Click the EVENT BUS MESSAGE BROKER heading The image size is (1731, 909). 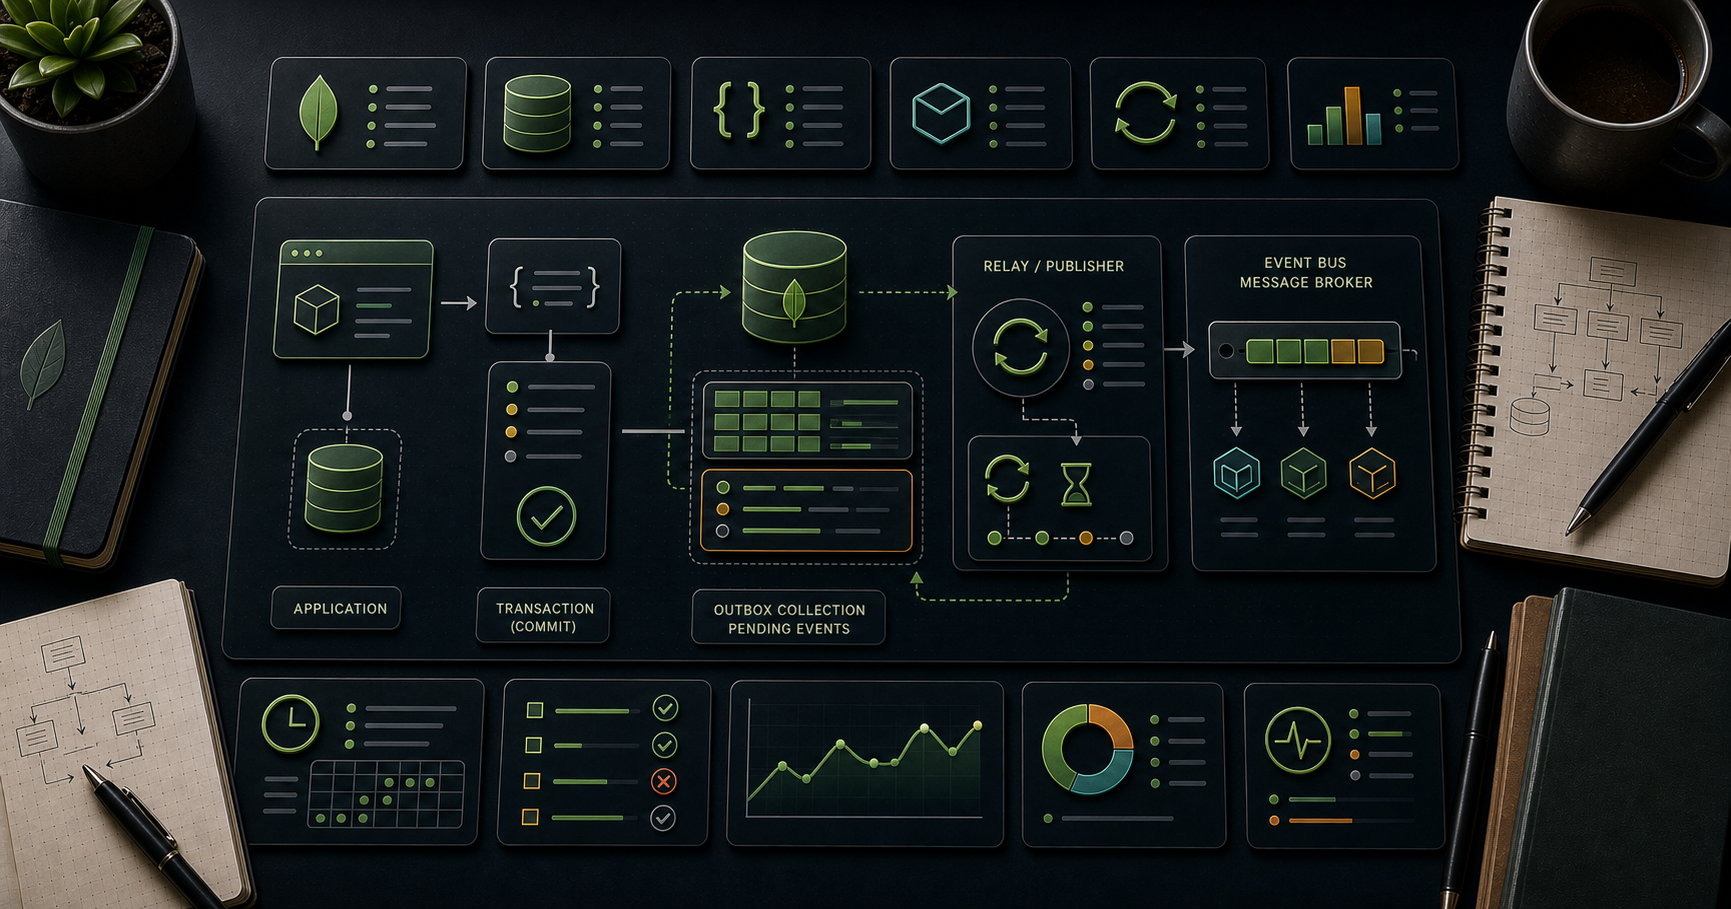(x=1305, y=274)
